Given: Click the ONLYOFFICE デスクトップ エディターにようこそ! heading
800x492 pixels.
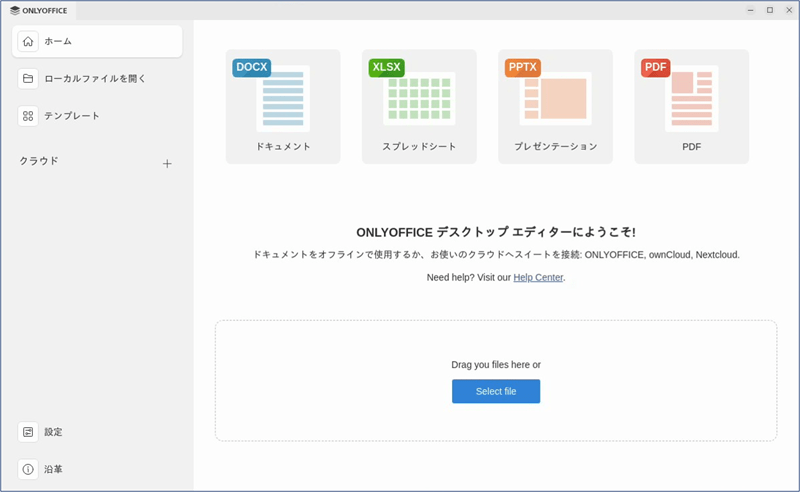Looking at the screenshot, I should pos(496,232).
